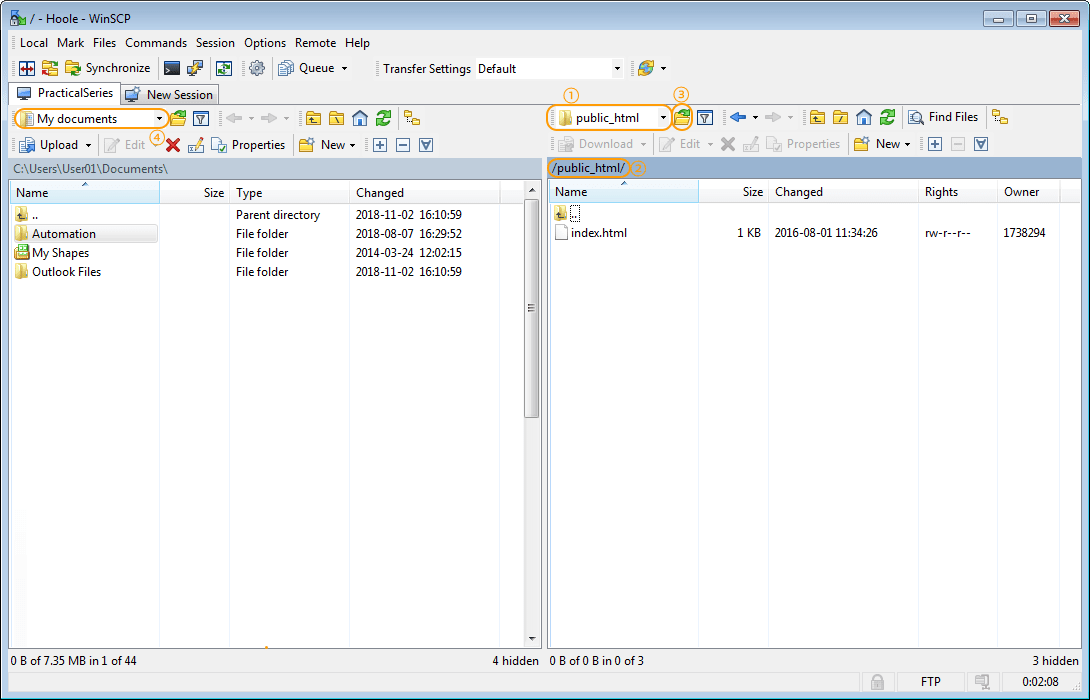Sort local files by Type column

coord(289,193)
